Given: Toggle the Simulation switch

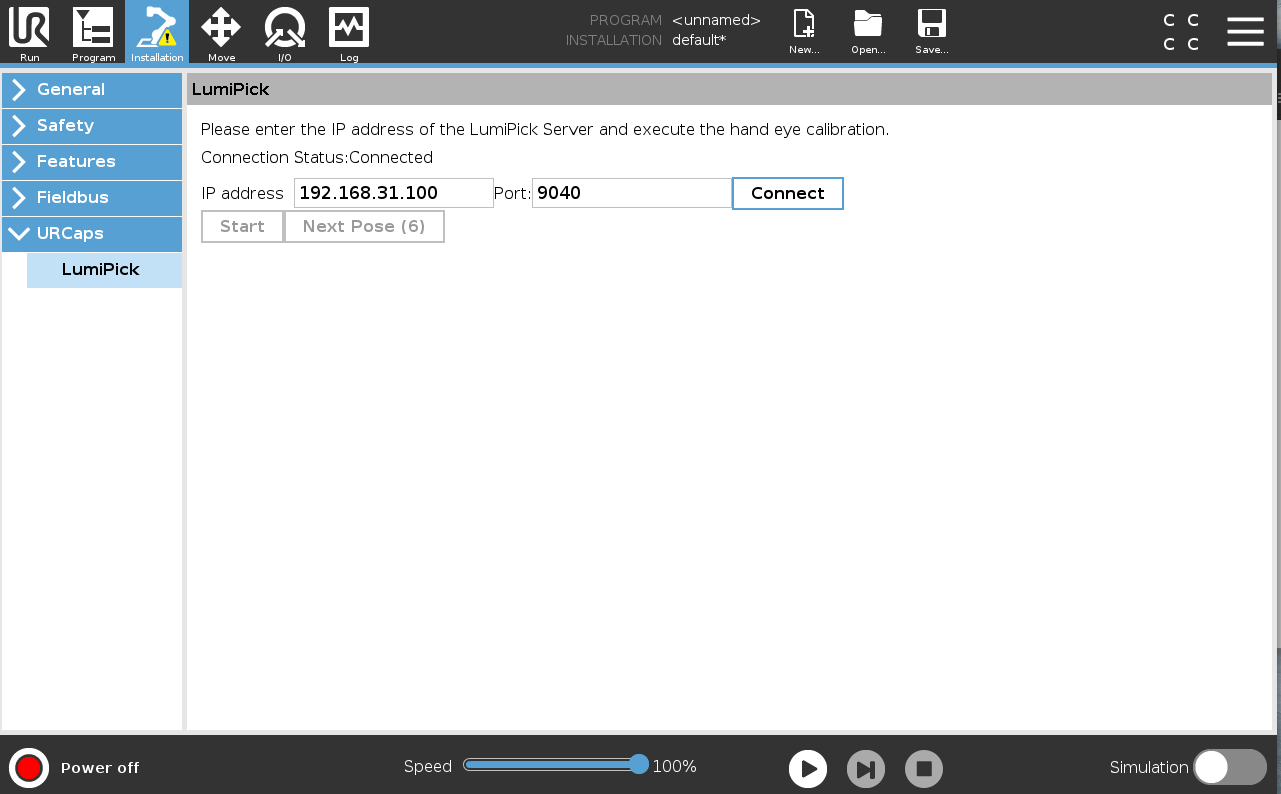Looking at the screenshot, I should pyautogui.click(x=1230, y=767).
